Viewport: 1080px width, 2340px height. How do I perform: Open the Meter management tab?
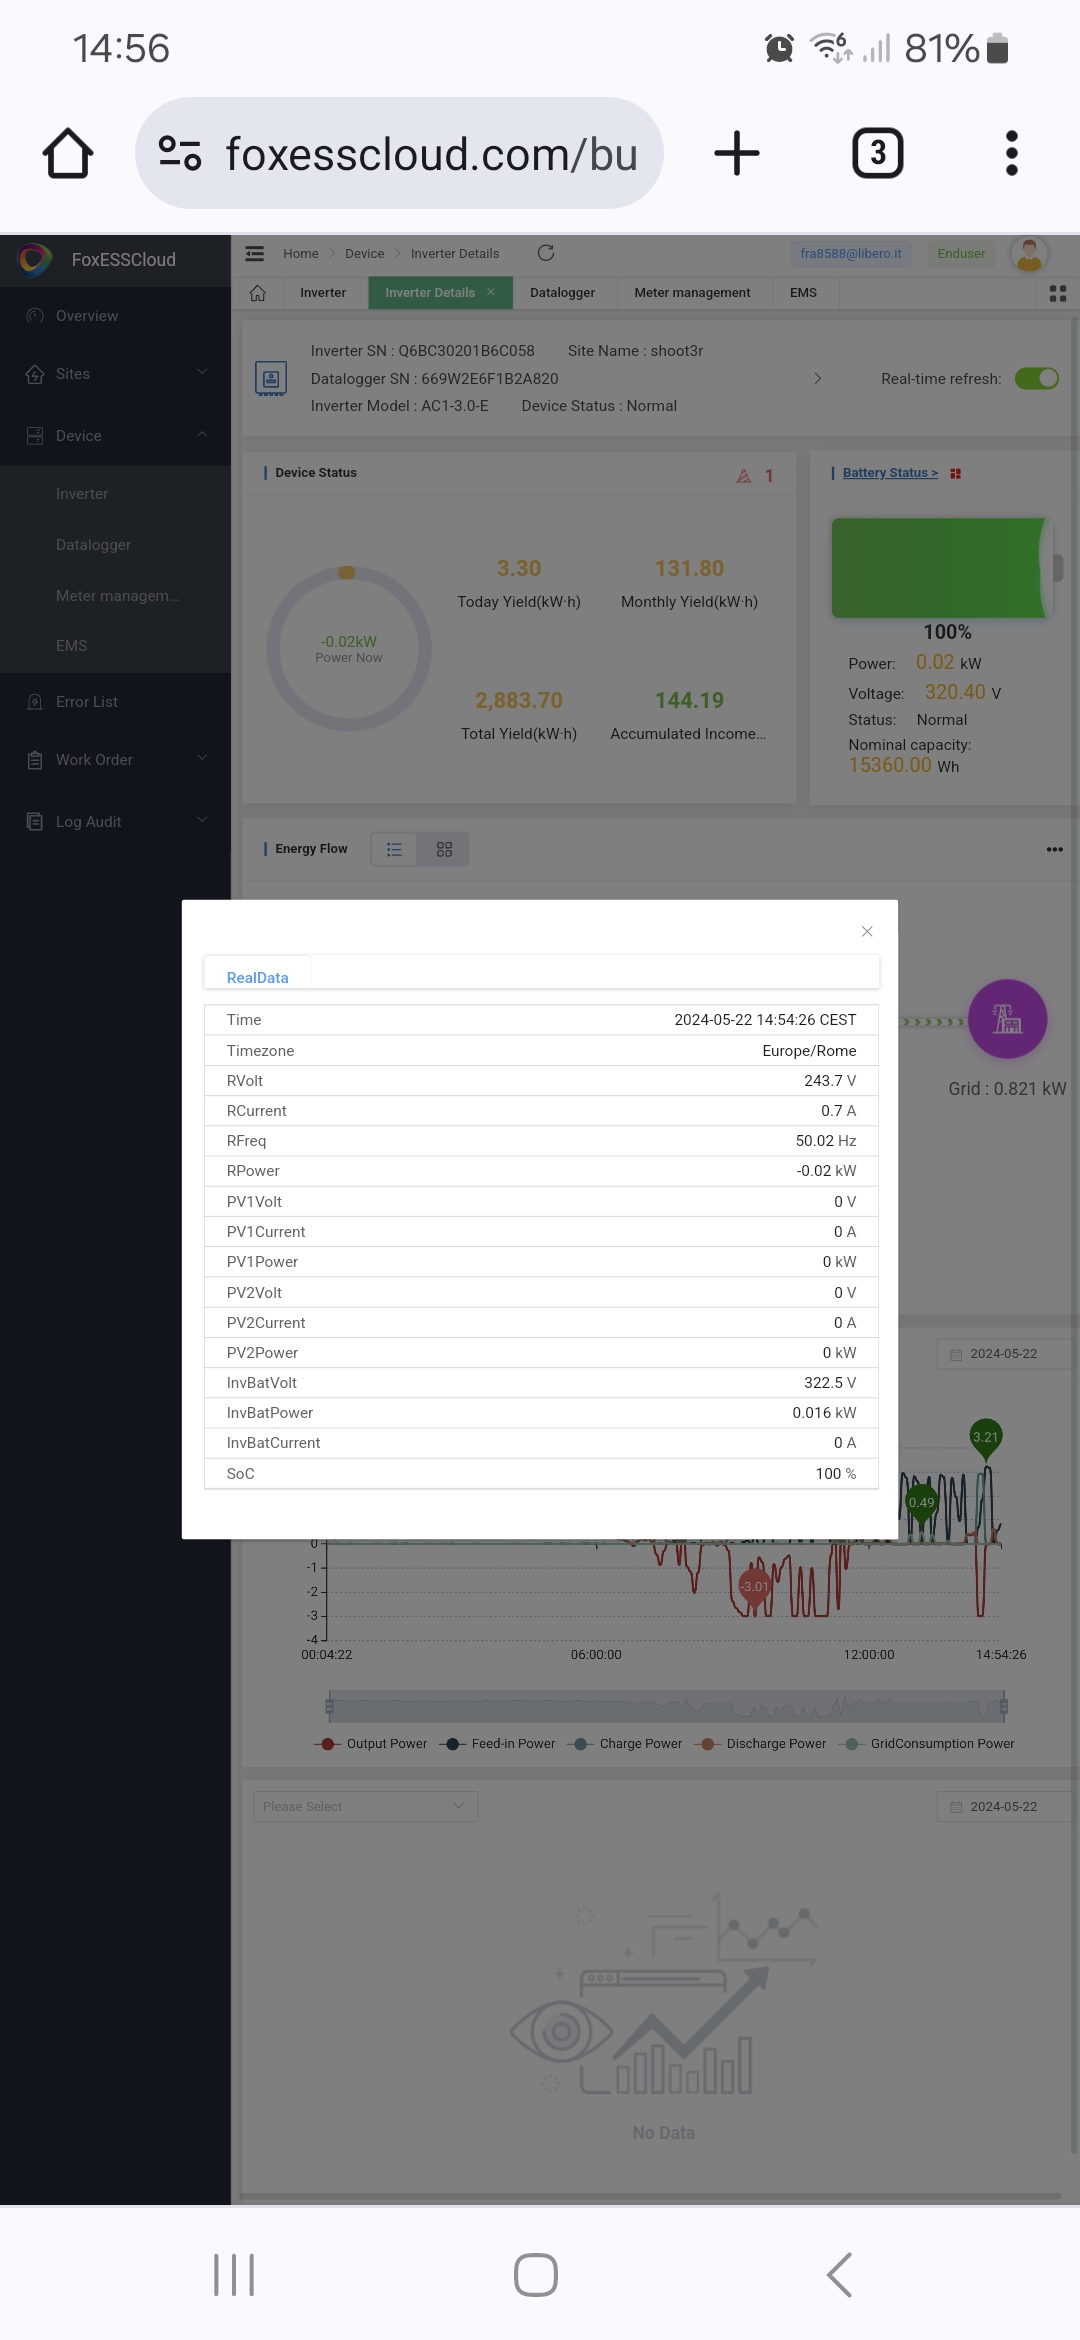pos(692,293)
